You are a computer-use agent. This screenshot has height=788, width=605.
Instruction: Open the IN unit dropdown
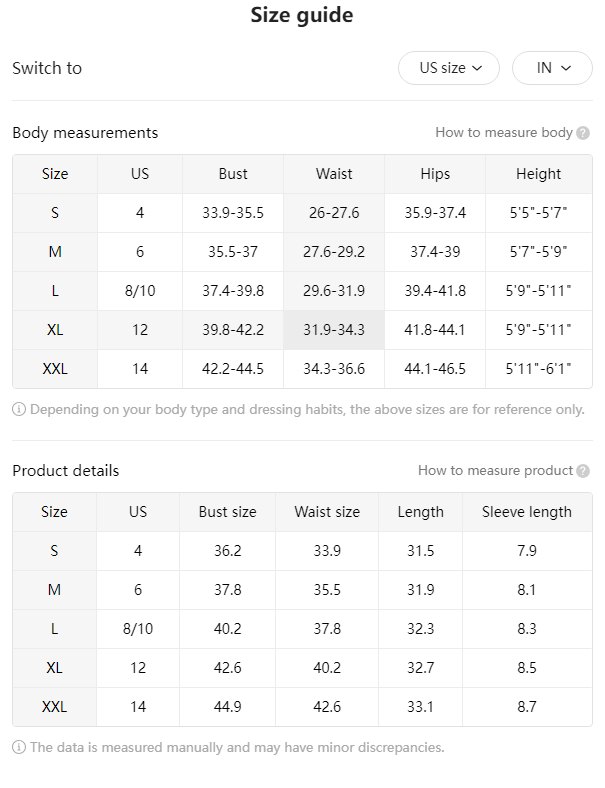(x=552, y=68)
